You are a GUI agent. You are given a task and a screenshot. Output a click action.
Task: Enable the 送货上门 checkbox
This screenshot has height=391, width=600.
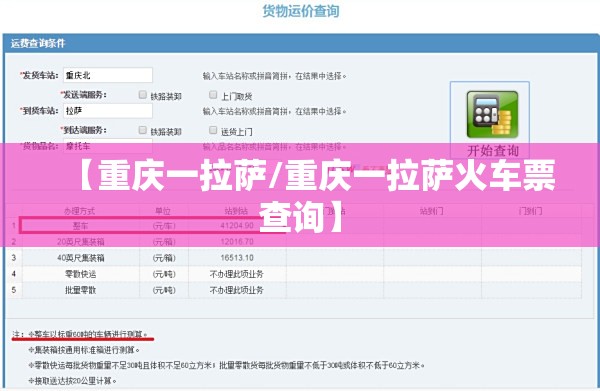point(213,130)
